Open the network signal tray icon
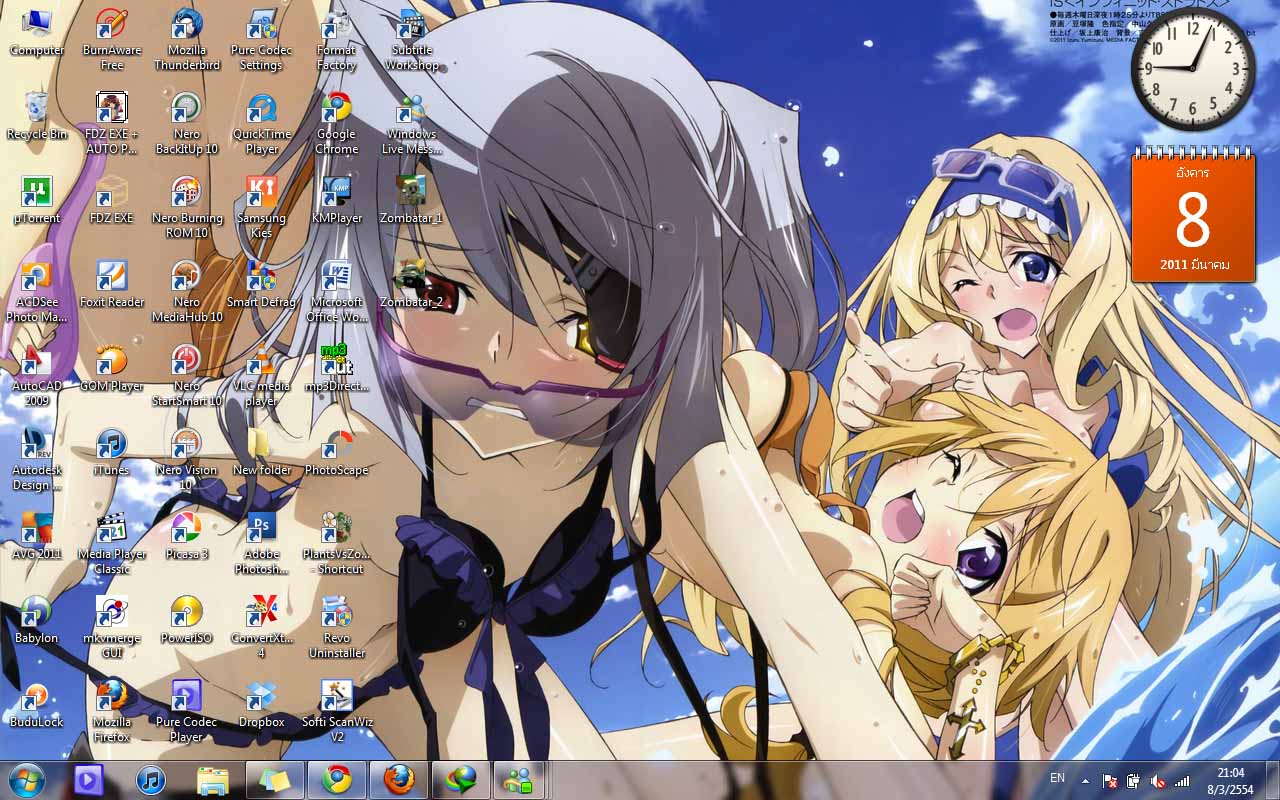The width and height of the screenshot is (1280, 800). tap(1182, 780)
